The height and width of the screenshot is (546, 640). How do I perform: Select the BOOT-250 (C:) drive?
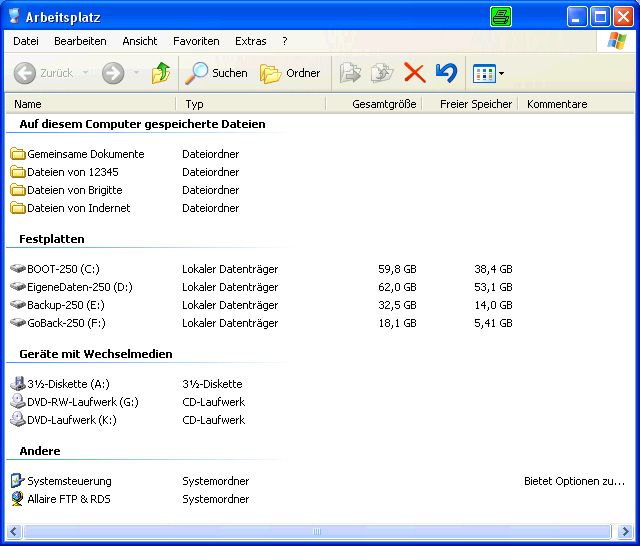pyautogui.click(x=63, y=269)
